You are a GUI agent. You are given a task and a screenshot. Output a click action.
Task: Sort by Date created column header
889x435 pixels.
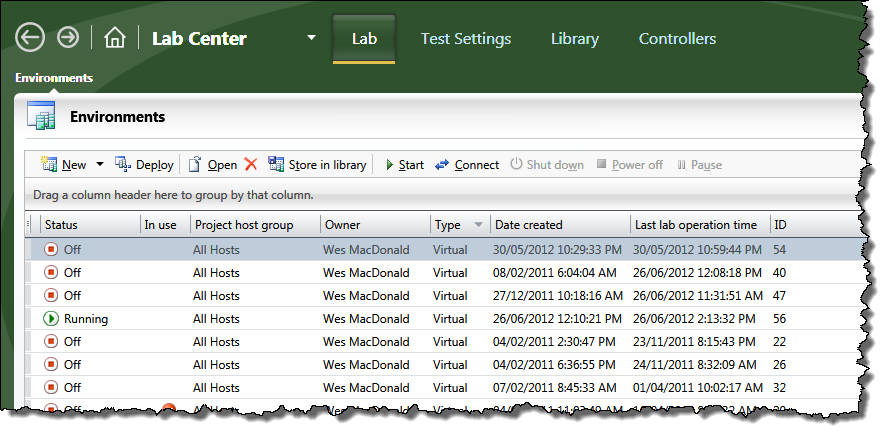[x=528, y=225]
